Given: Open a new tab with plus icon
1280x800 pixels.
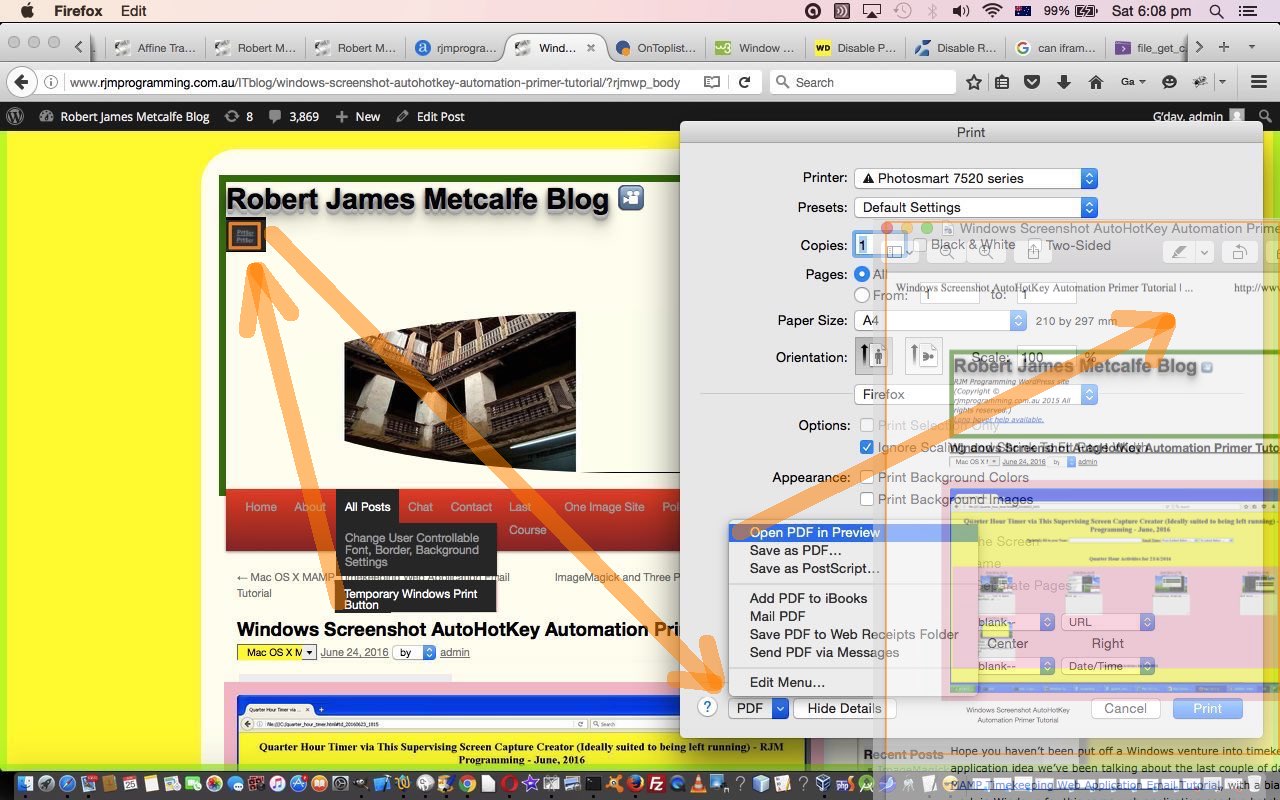Looking at the screenshot, I should pos(1226,47).
